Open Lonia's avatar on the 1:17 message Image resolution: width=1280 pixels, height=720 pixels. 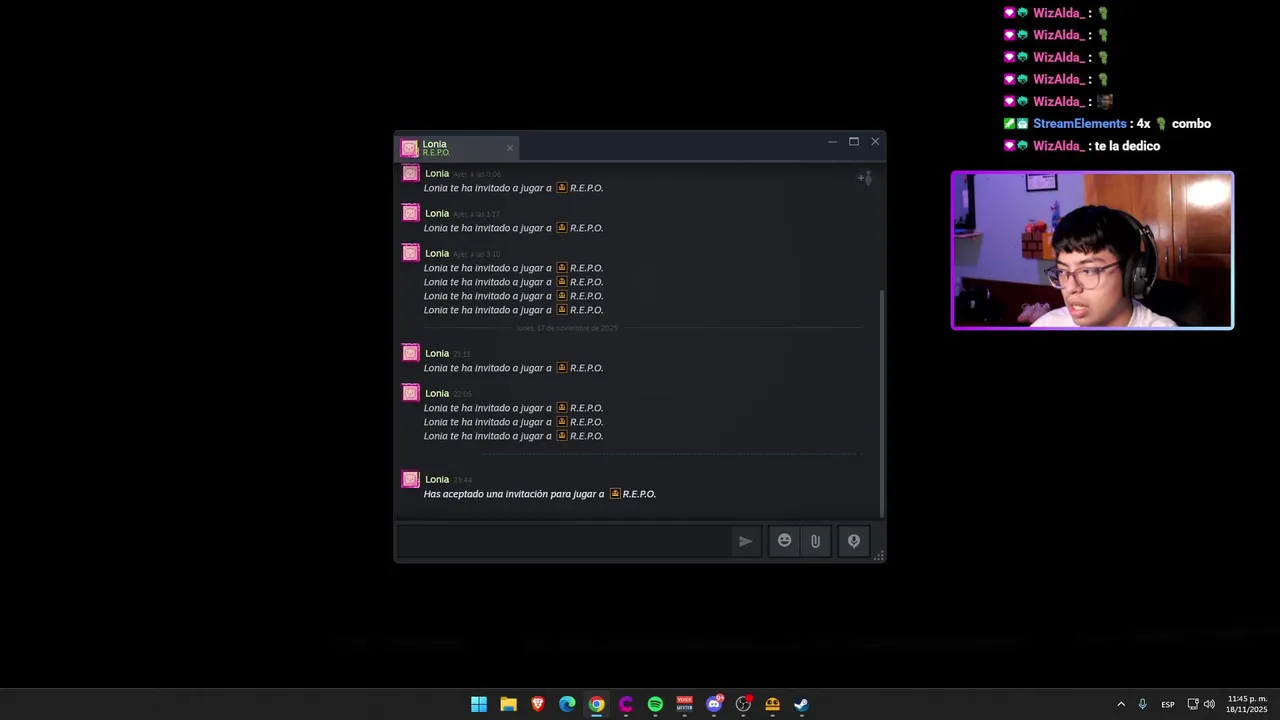410,212
